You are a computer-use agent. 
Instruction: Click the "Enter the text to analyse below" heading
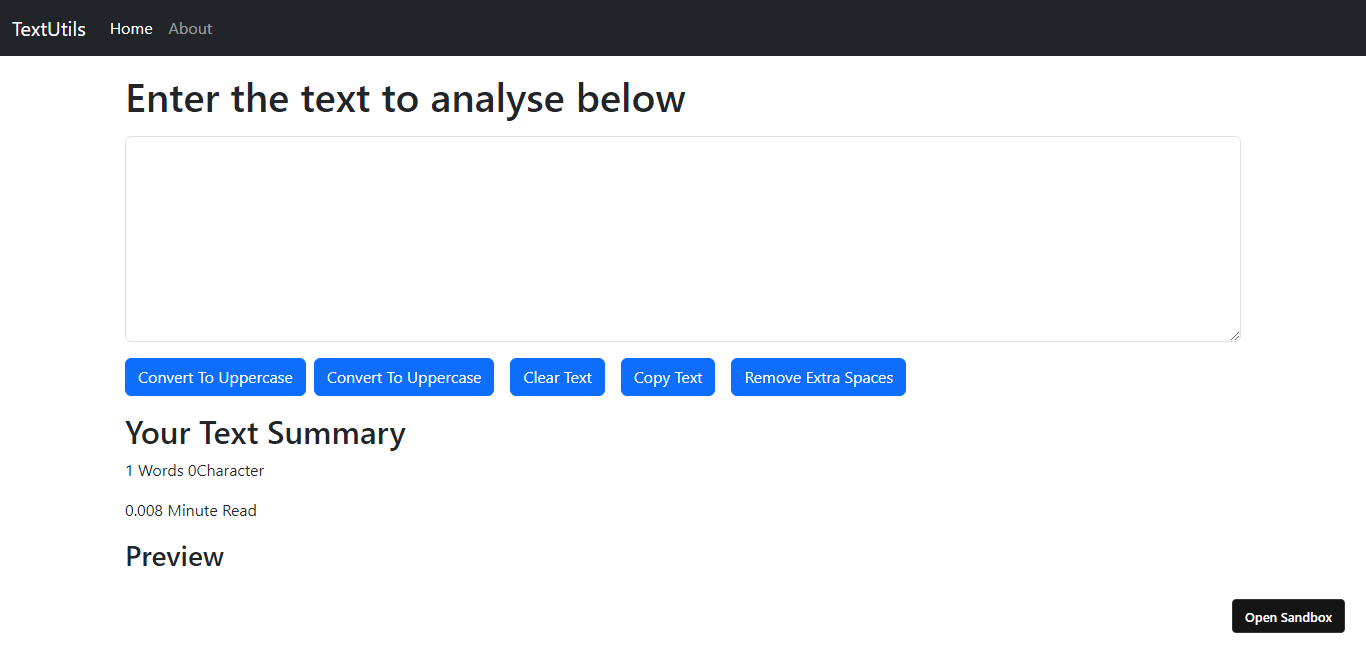(405, 99)
